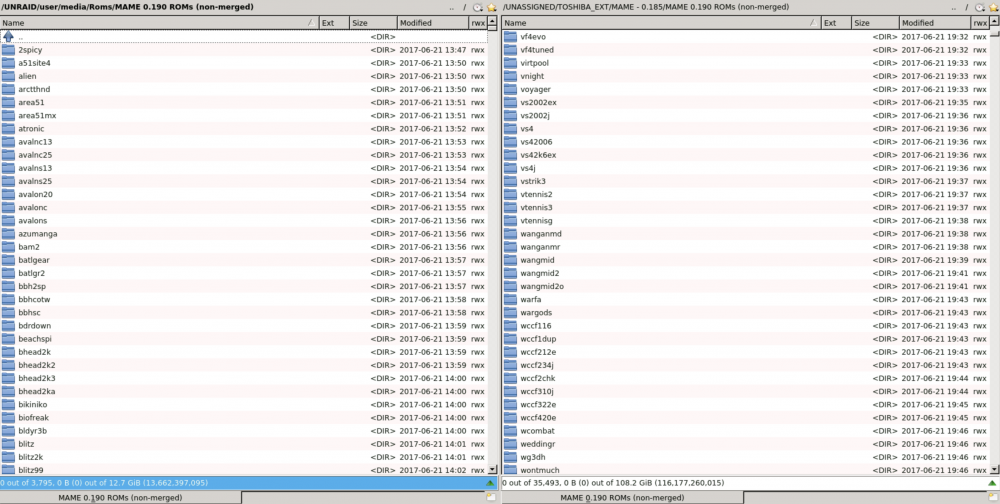1000x504 pixels.
Task: Sort right panel by Name column
Action: [x=661, y=23]
